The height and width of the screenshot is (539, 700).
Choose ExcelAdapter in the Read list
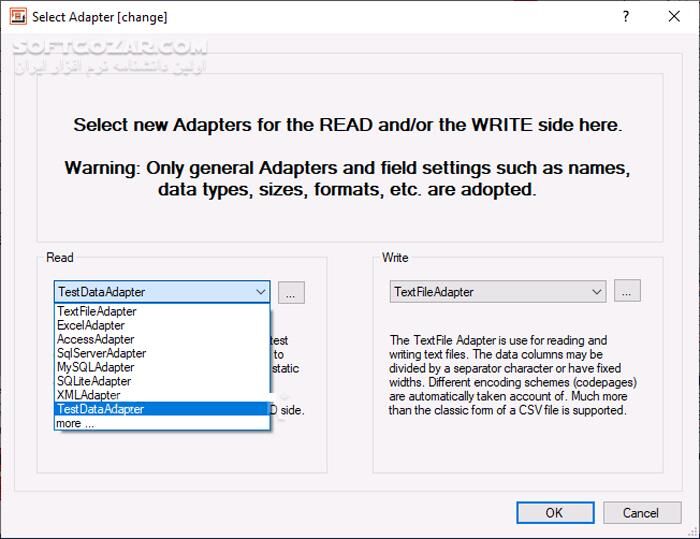click(91, 326)
